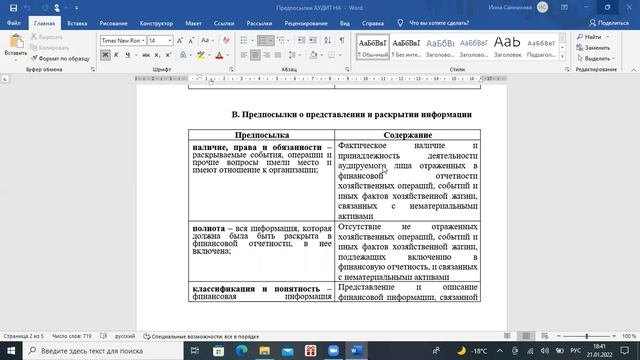Image resolution: width=640 pixels, height=360 pixels.
Task: Click the Paste (Вставить) clipboard icon
Action: 16,41
